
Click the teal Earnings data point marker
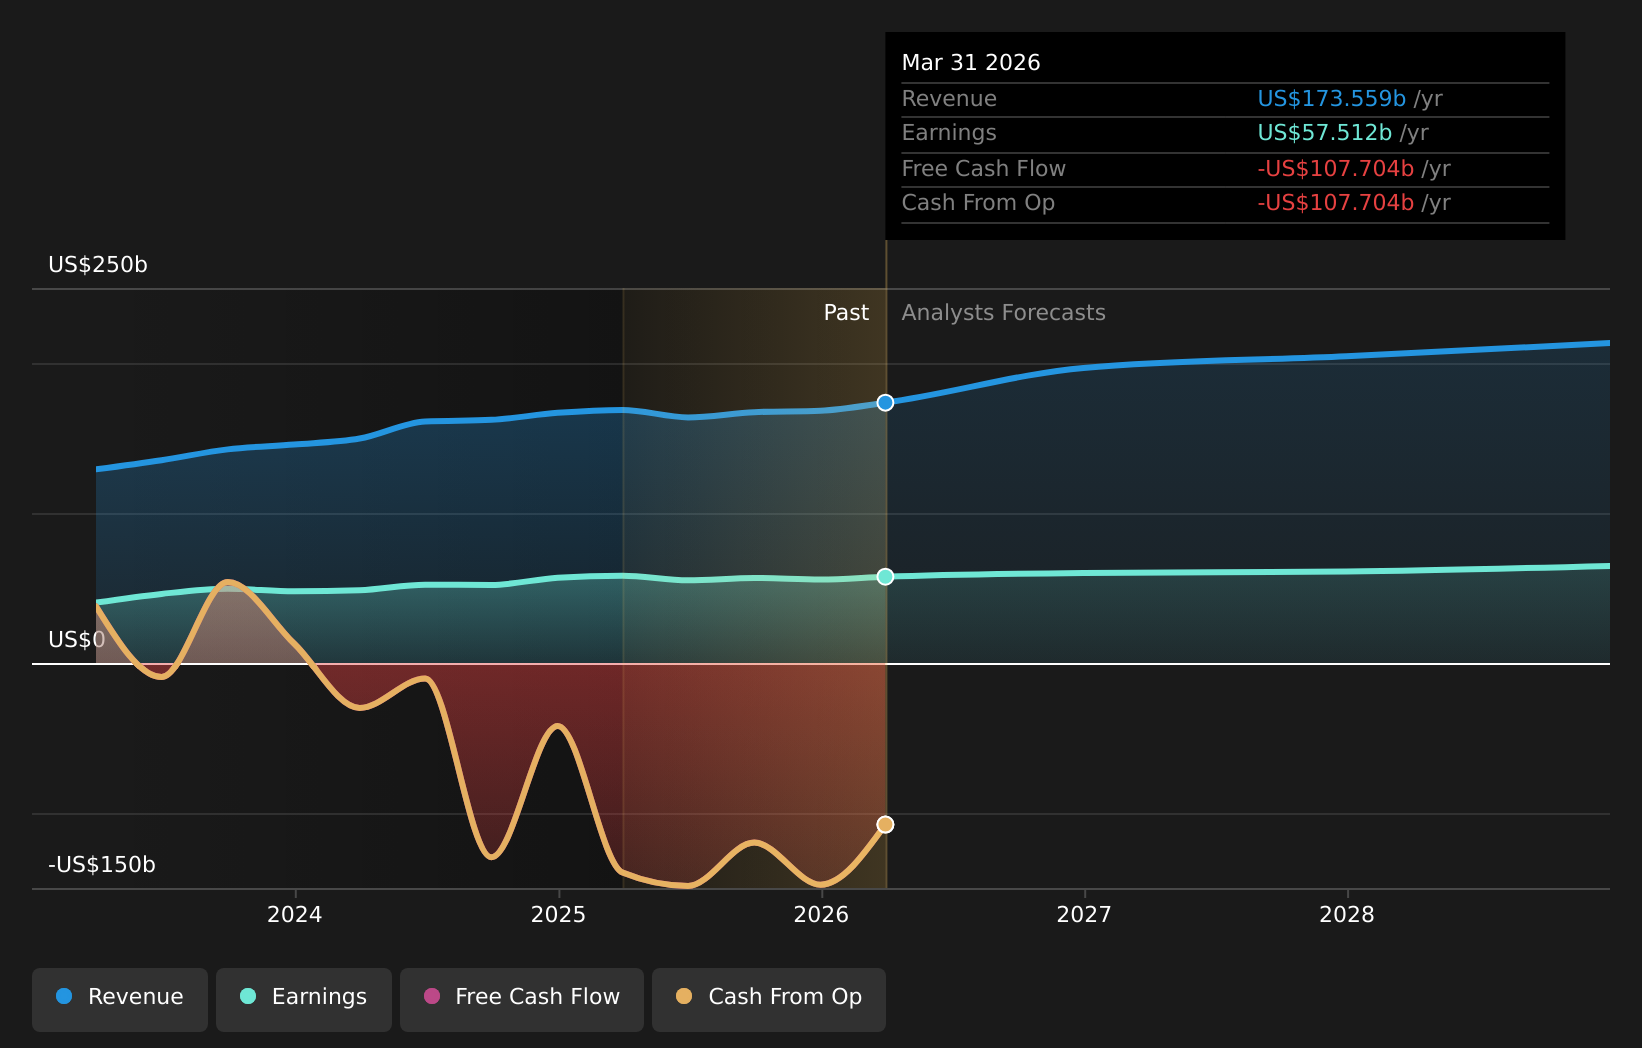coord(885,577)
